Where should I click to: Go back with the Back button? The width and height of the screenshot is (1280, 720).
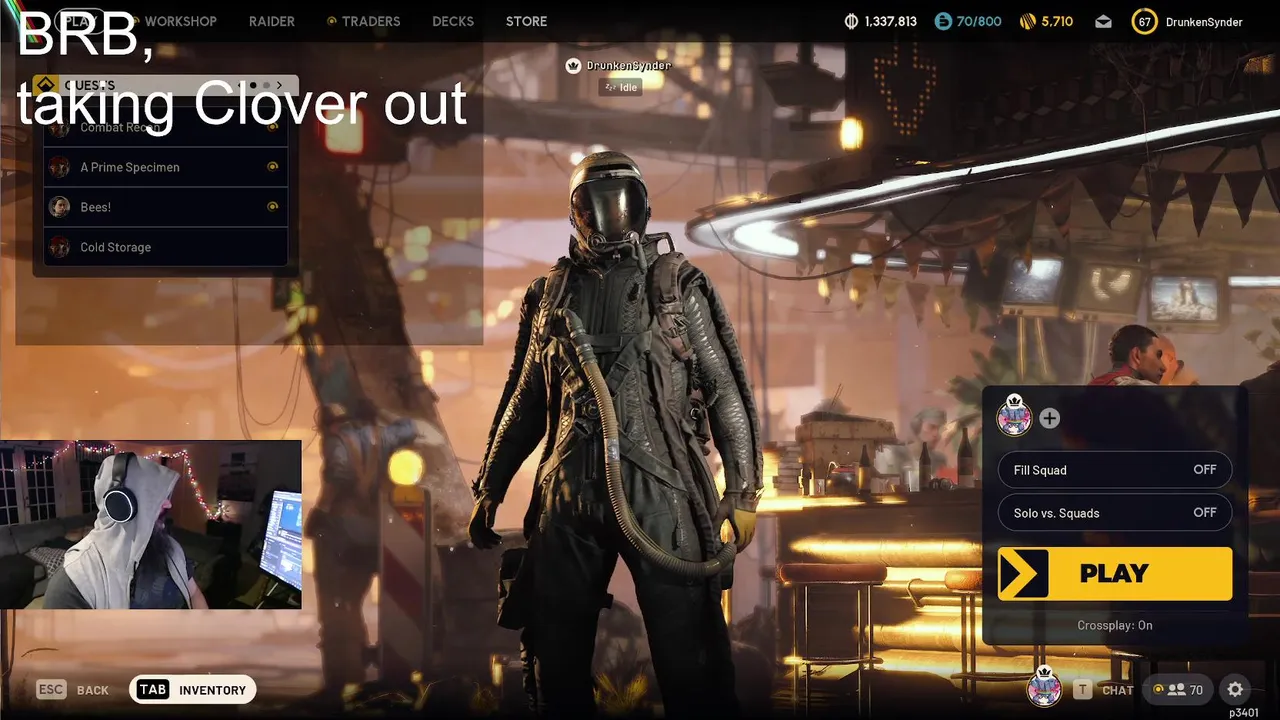click(93, 690)
